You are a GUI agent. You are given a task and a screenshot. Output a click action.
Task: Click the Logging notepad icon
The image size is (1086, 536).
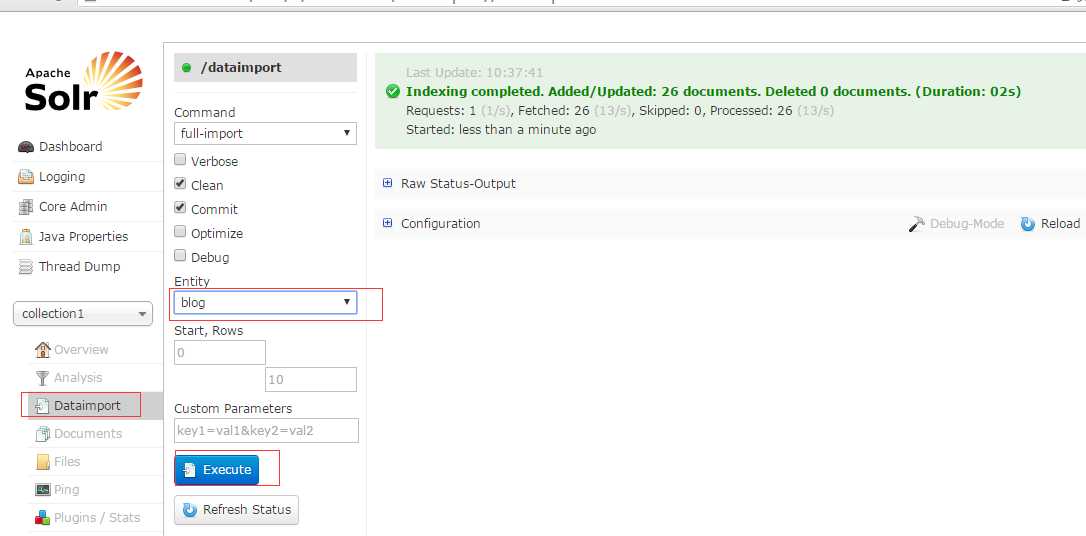click(x=26, y=177)
